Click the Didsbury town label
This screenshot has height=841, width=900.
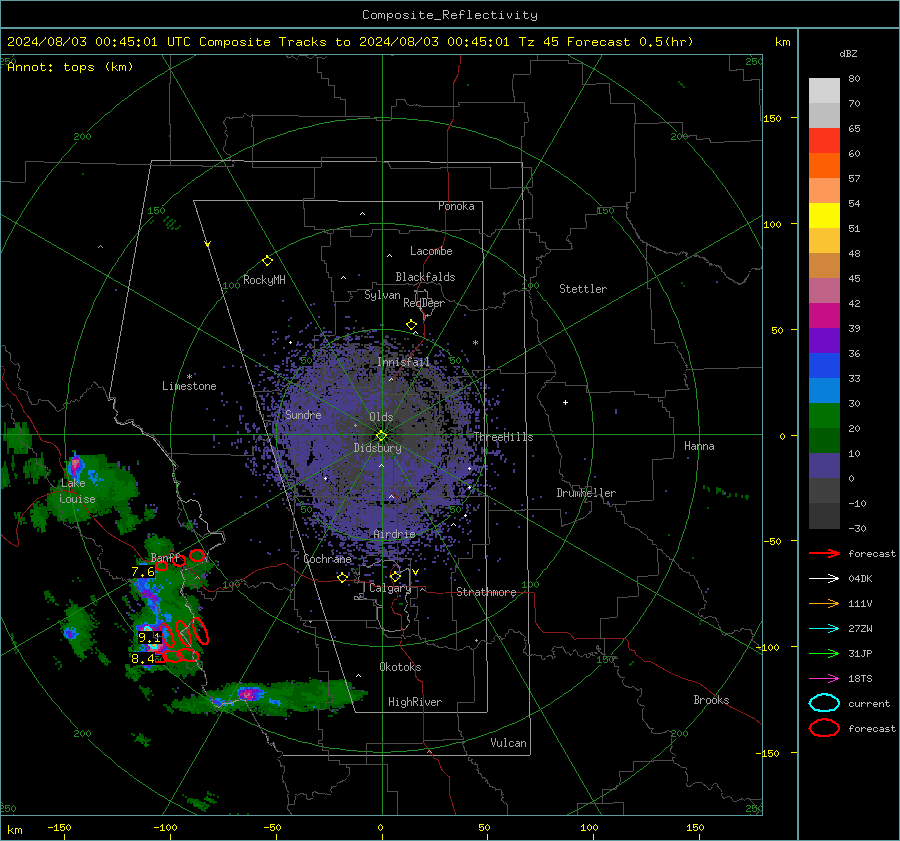(x=377, y=448)
